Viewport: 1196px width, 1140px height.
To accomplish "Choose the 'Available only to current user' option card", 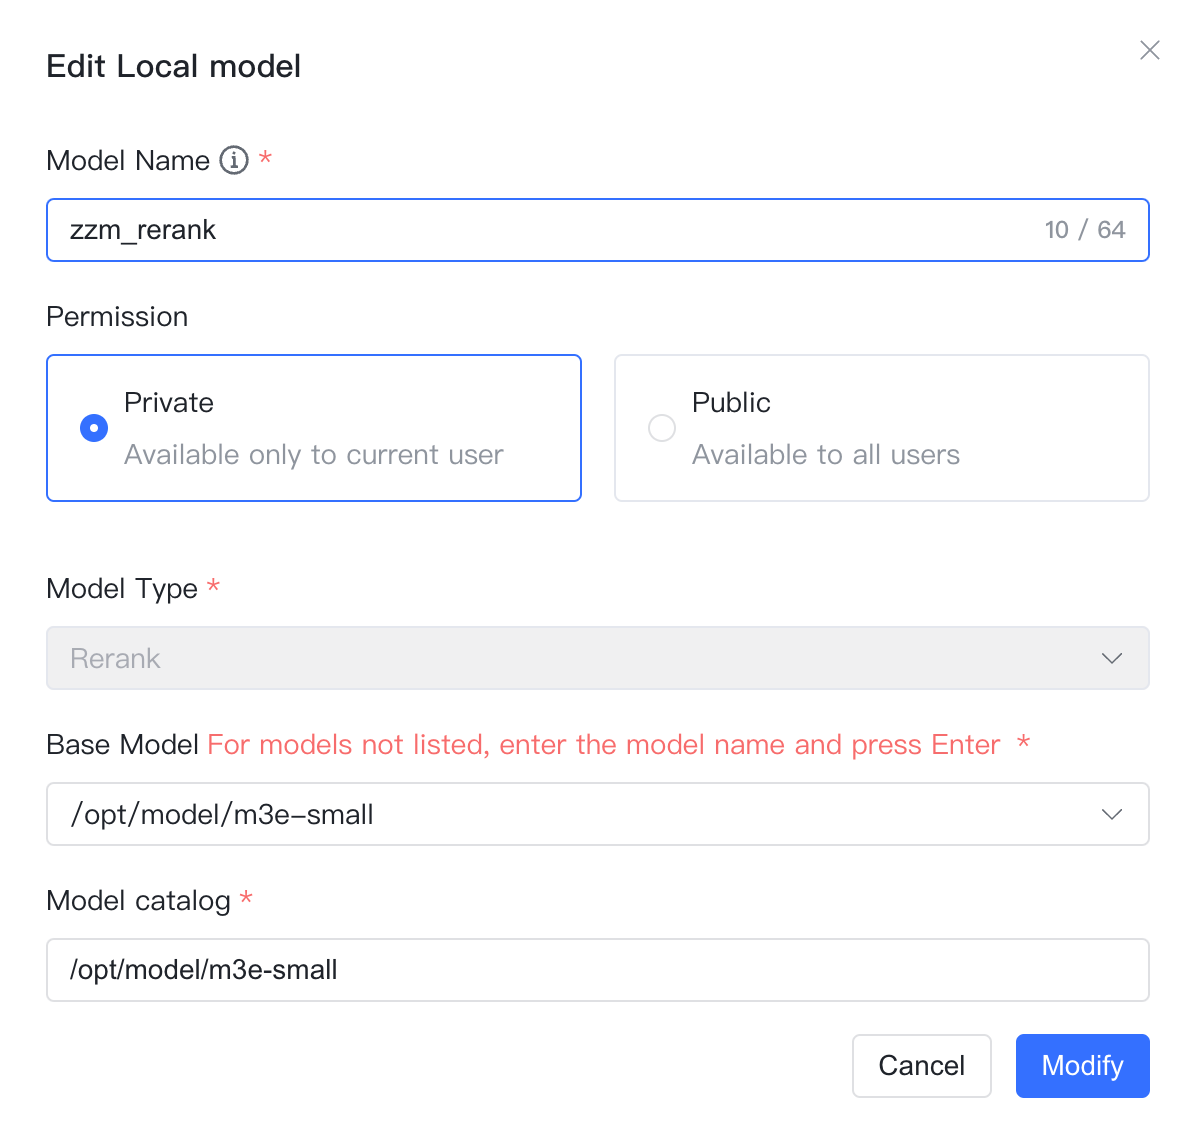I will pyautogui.click(x=313, y=428).
